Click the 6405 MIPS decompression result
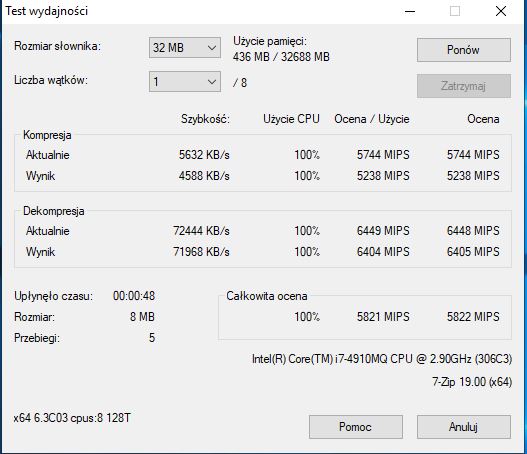527x454 pixels. 473,252
